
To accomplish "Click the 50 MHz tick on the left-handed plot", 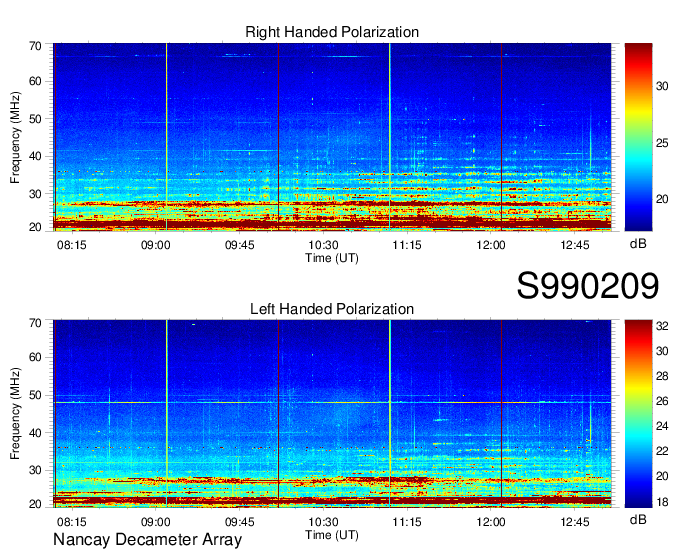I will tap(35, 395).
